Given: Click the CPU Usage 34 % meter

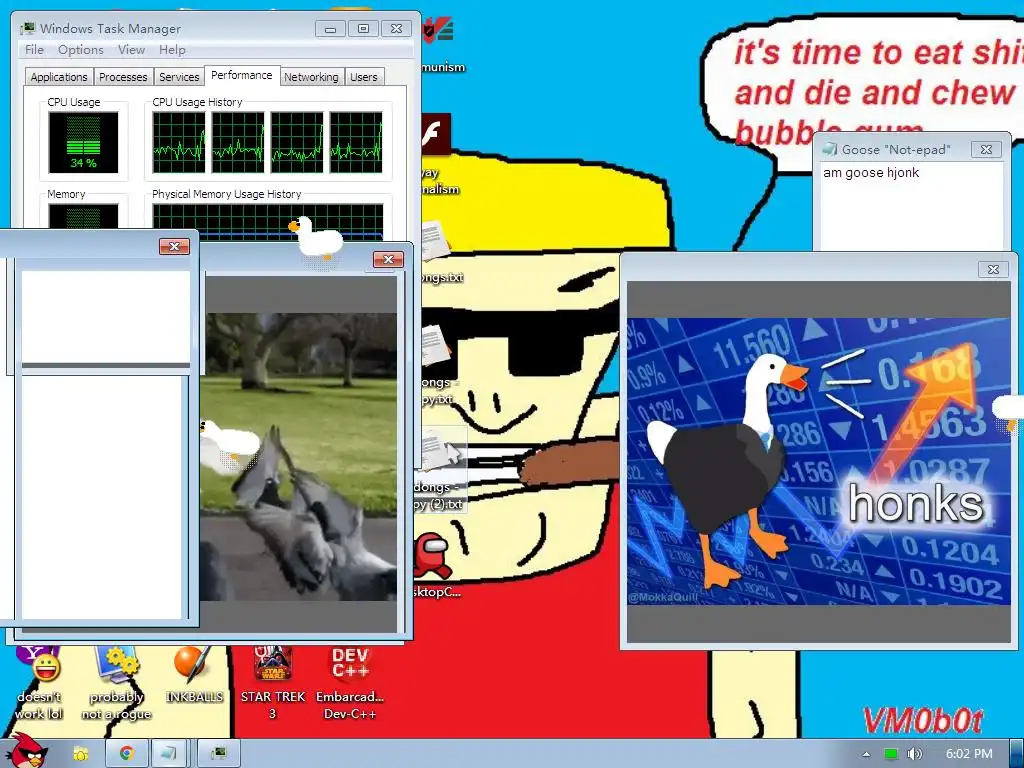Looking at the screenshot, I should point(83,142).
